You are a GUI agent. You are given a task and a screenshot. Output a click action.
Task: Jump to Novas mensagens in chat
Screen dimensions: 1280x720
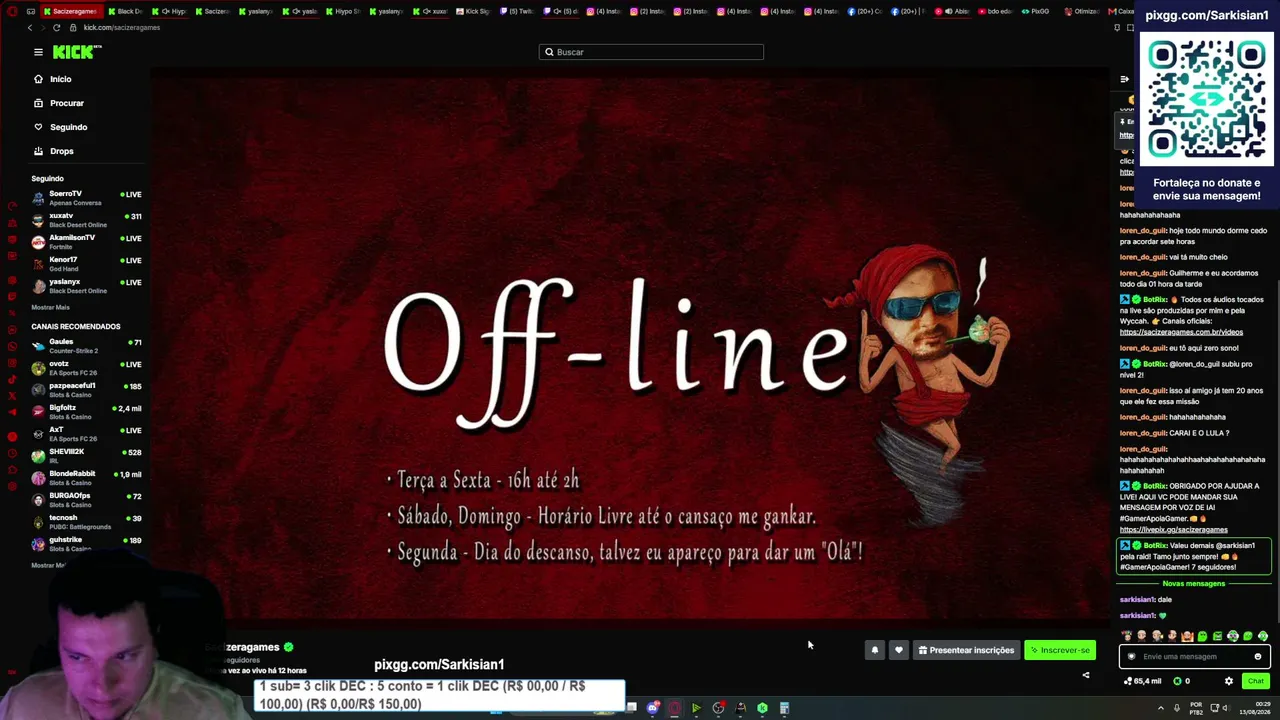click(x=1193, y=584)
